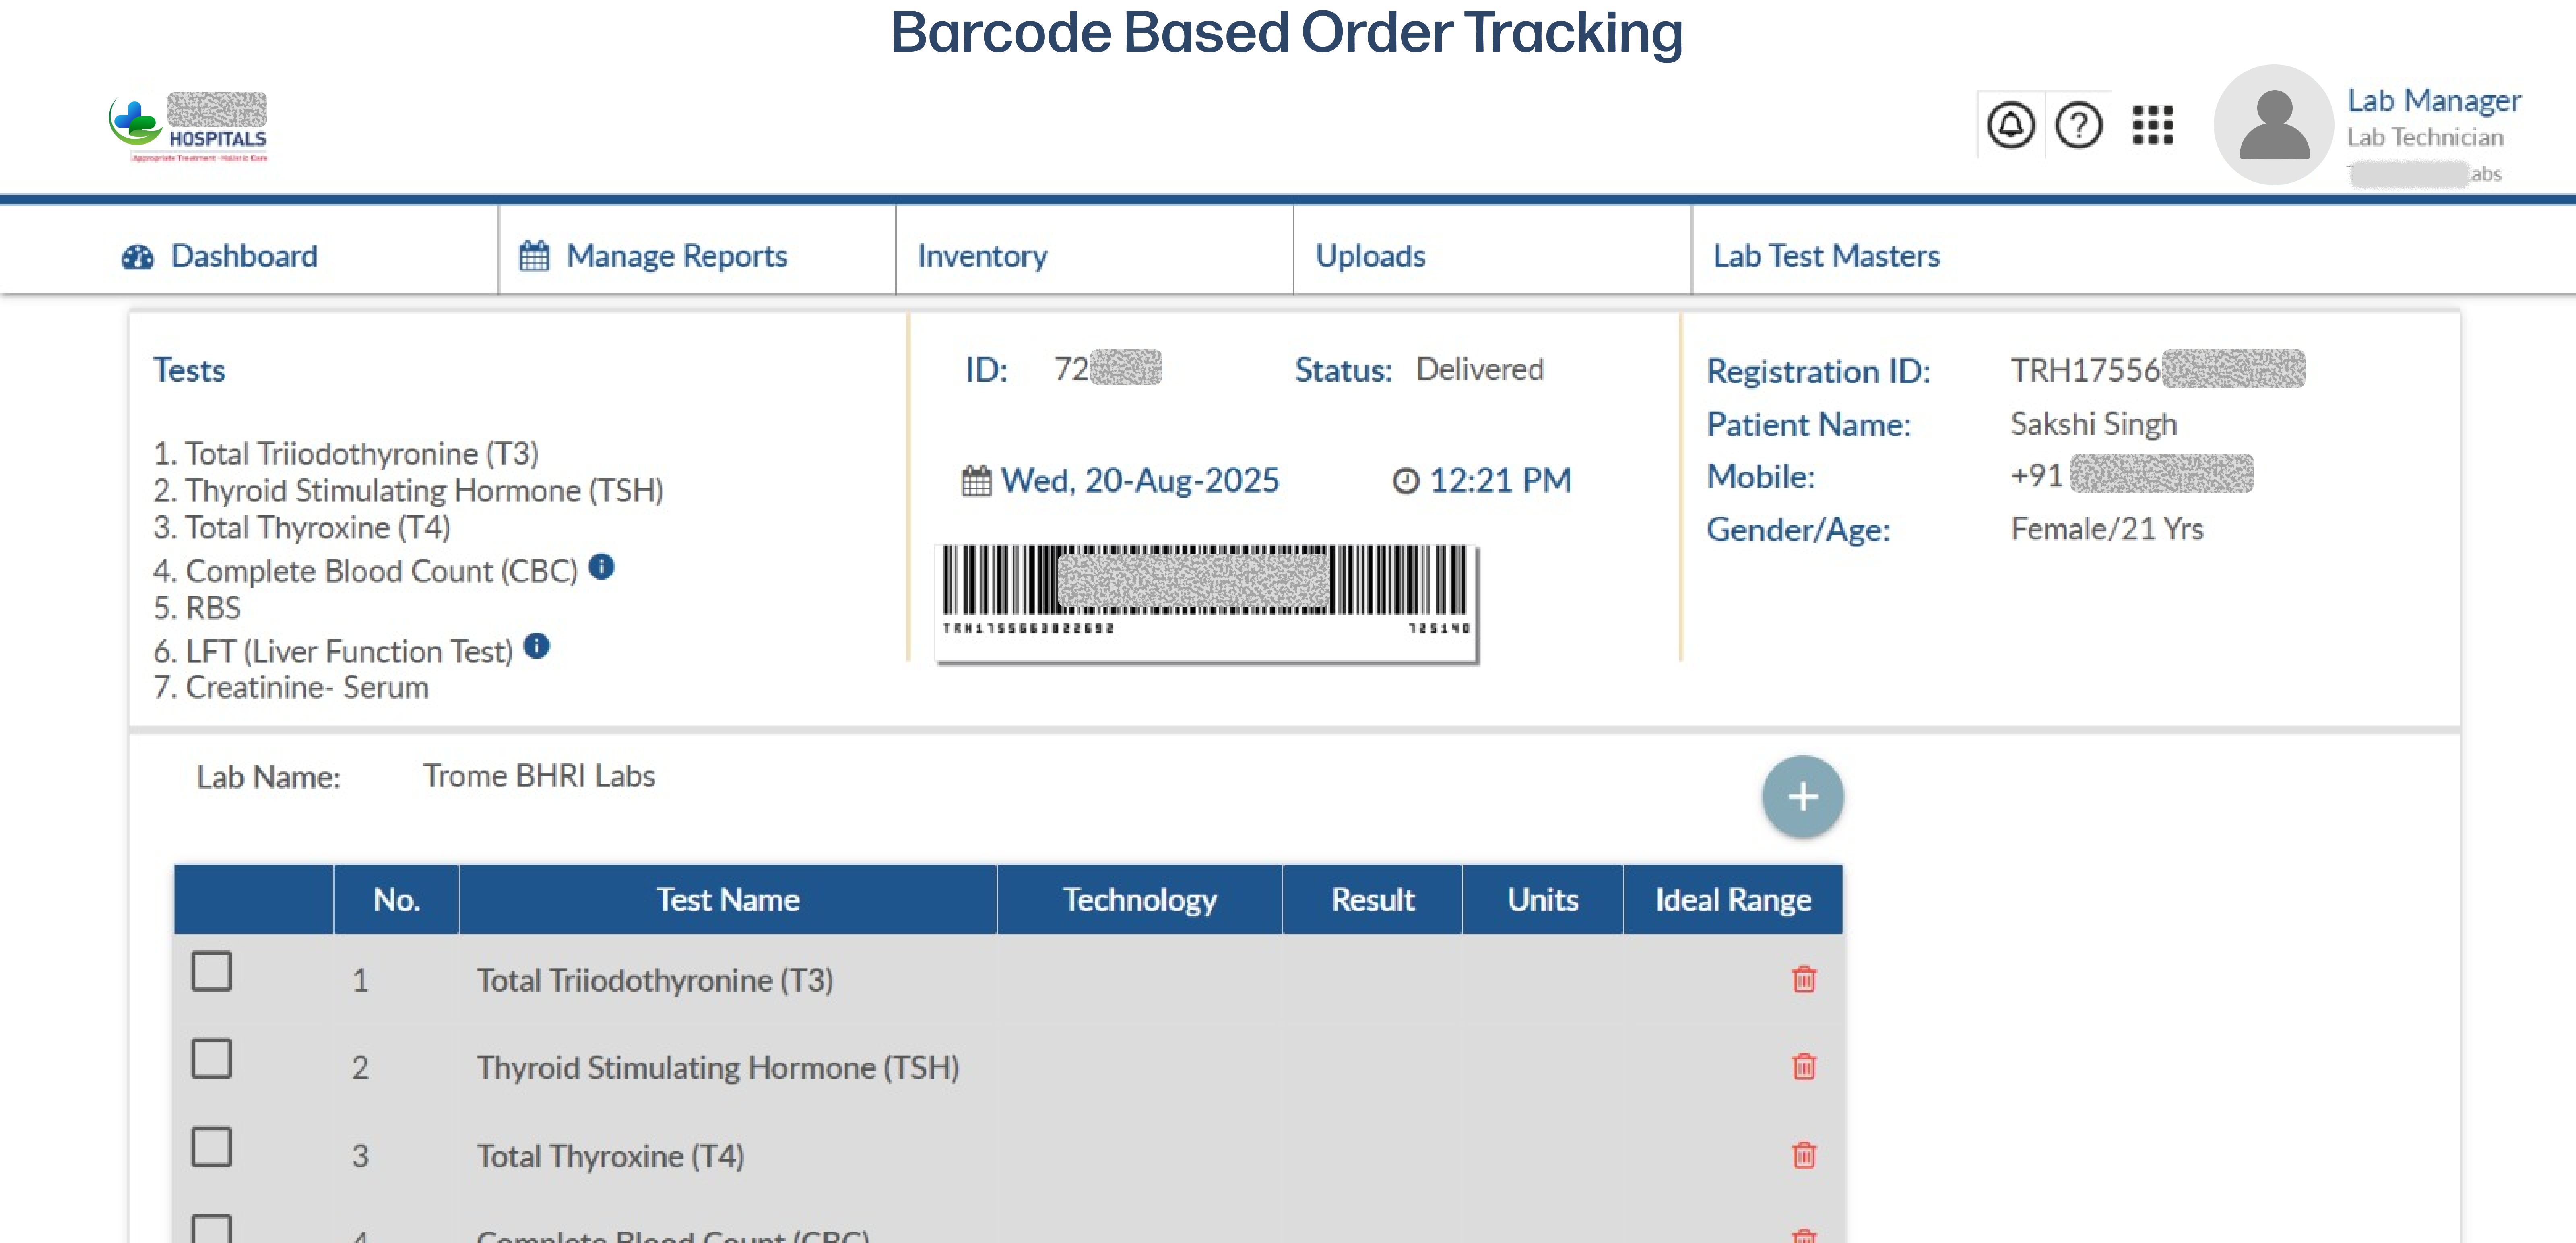Click the Result column header
2576x1243 pixels.
(x=1372, y=900)
